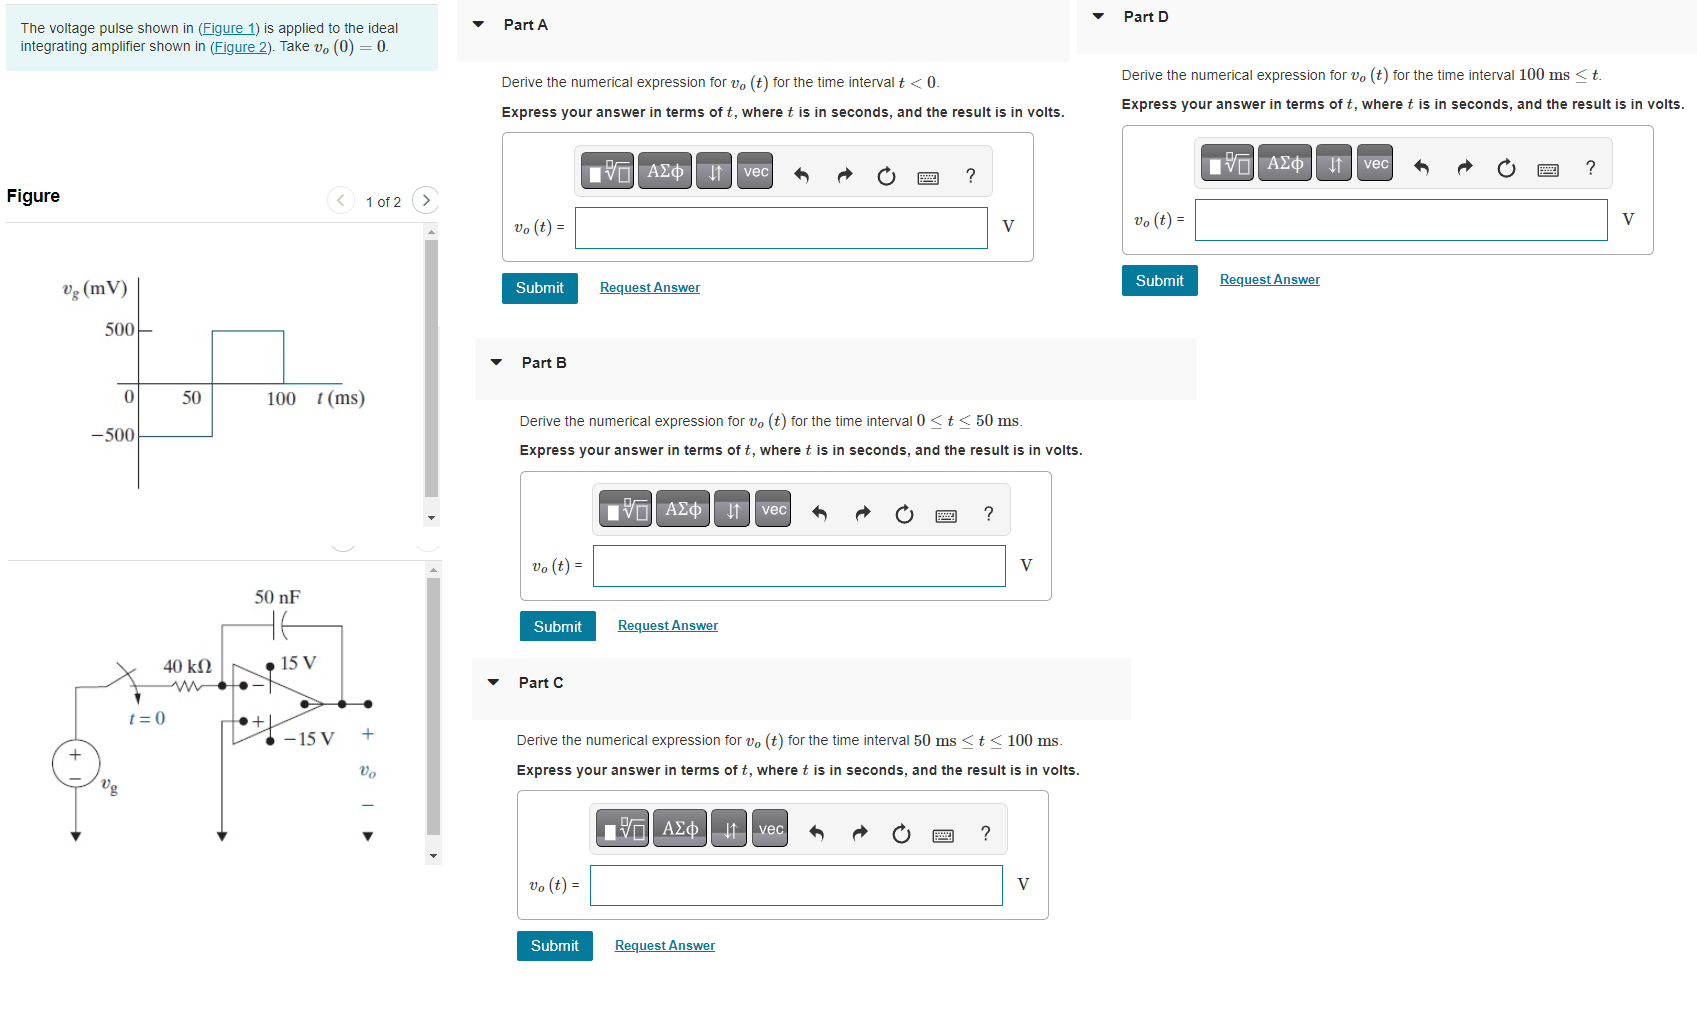Type in the Part C answer field
This screenshot has height=1013, width=1697.
tap(795, 885)
